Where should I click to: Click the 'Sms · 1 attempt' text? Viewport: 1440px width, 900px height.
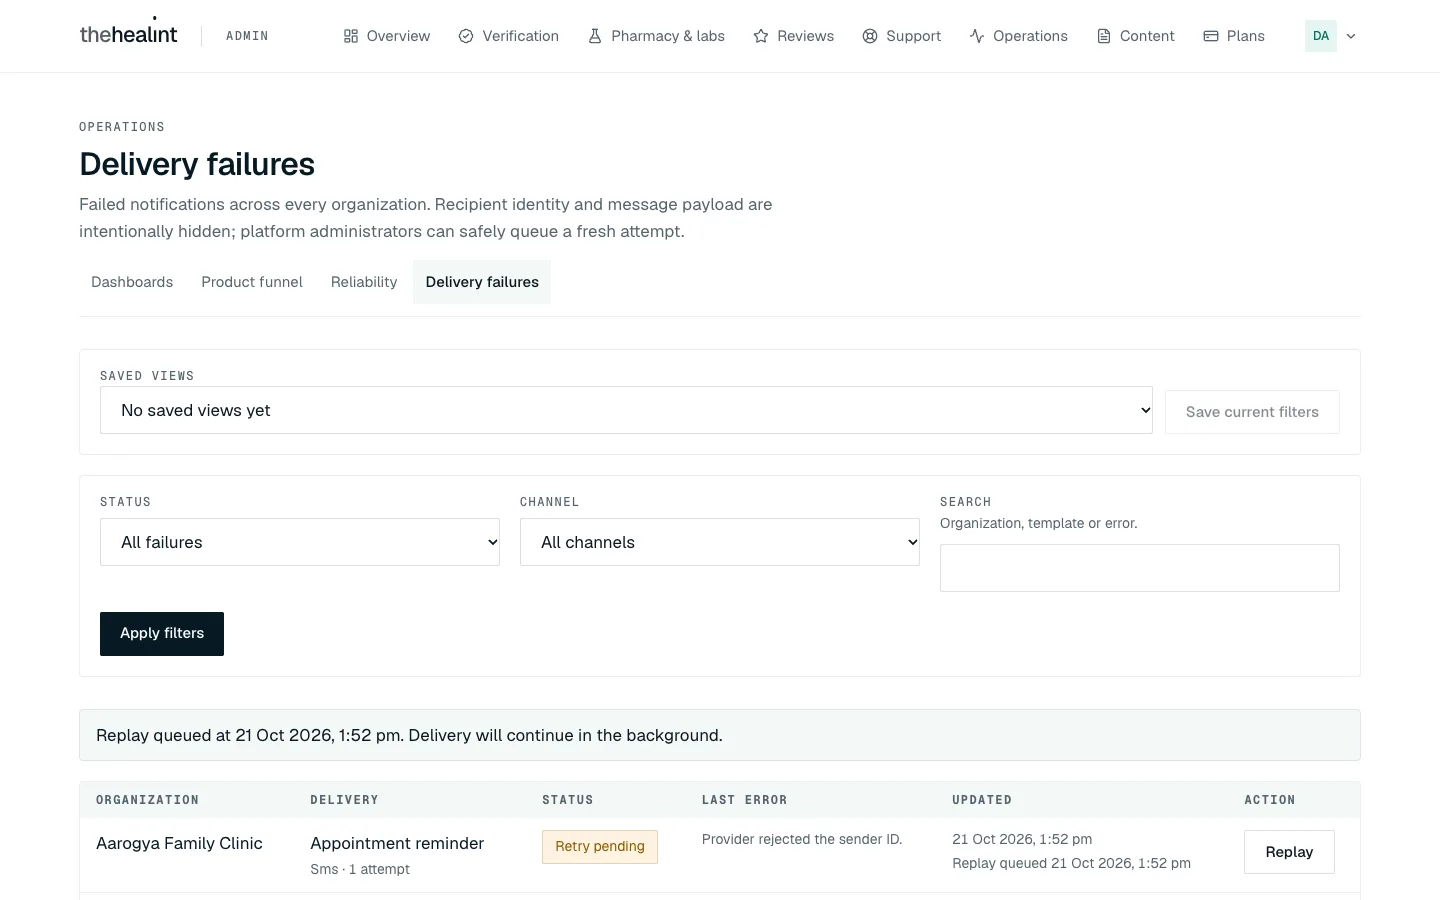coord(360,870)
